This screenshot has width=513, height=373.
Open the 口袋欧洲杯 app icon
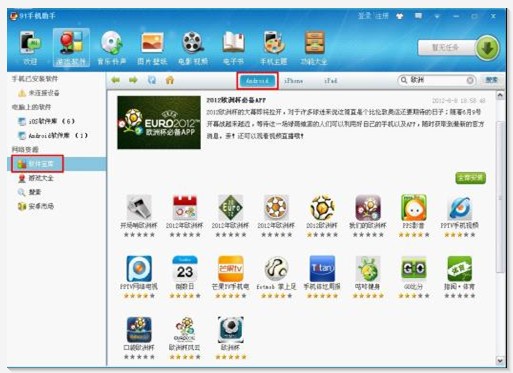pyautogui.click(x=139, y=330)
